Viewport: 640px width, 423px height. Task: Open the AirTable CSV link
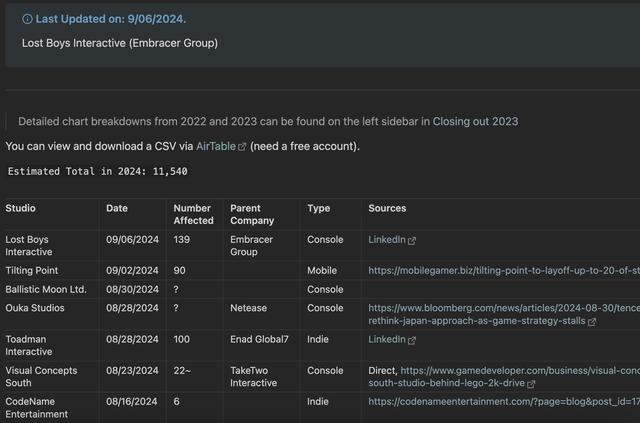click(x=216, y=146)
